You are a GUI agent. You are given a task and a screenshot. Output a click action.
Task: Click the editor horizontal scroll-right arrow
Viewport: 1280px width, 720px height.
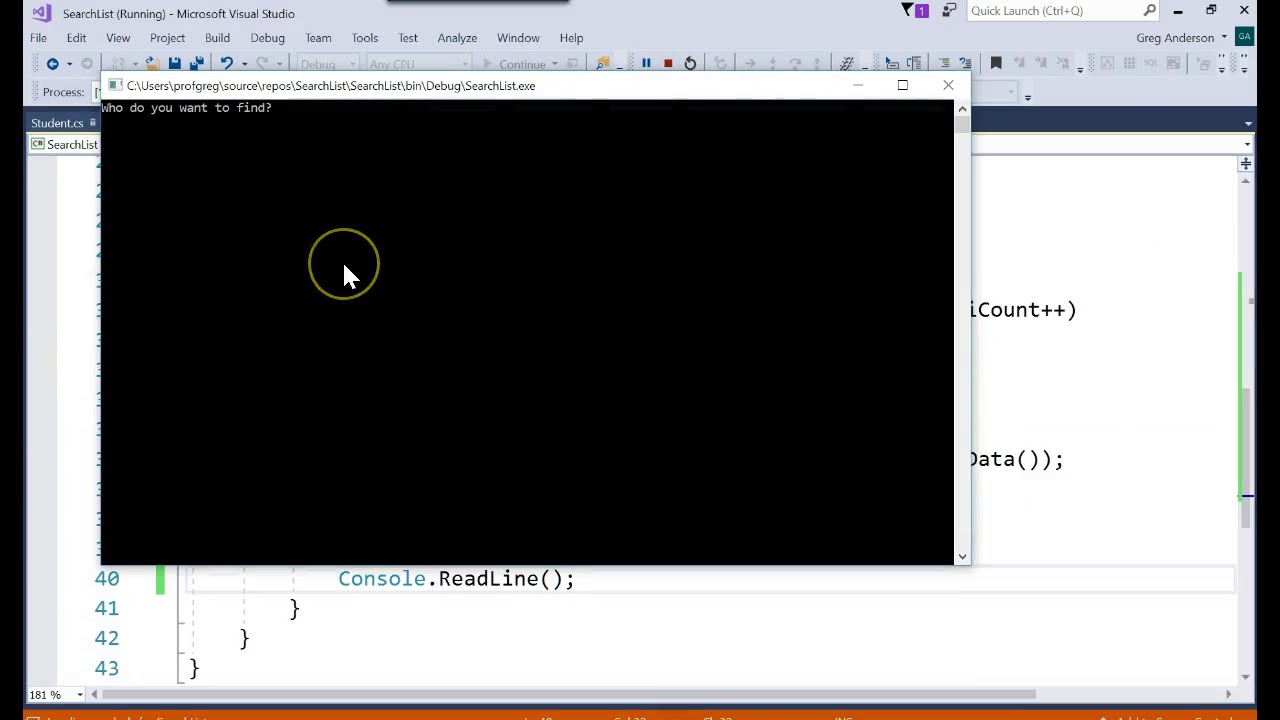pyautogui.click(x=1228, y=694)
